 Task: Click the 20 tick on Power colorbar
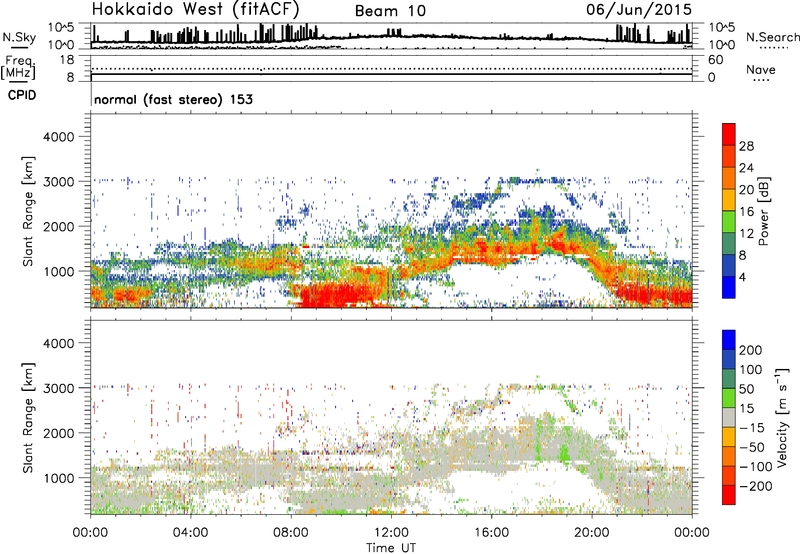coord(746,190)
